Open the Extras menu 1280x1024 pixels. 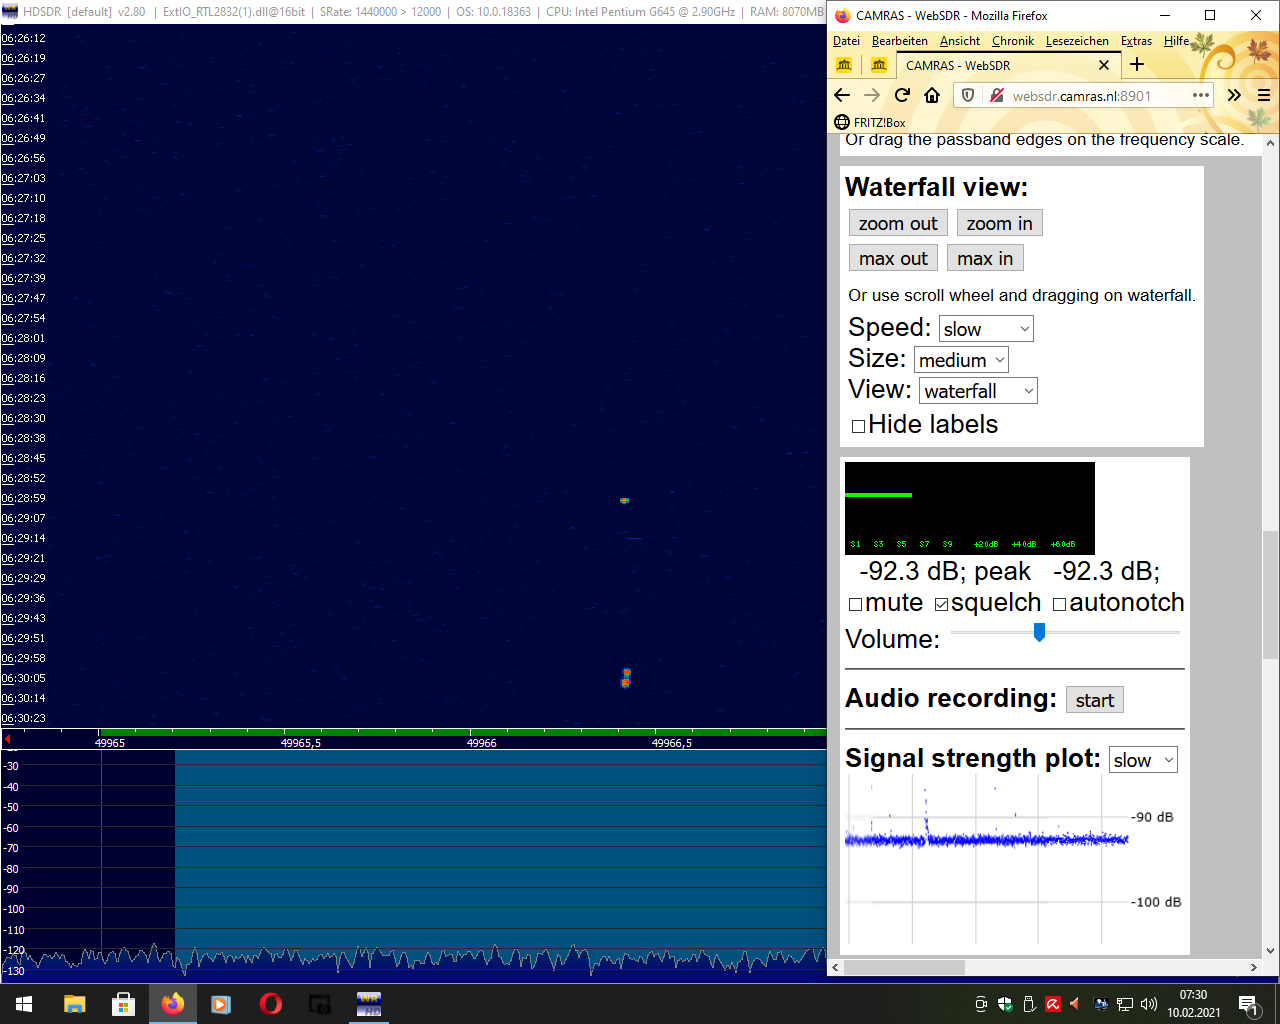click(1136, 41)
